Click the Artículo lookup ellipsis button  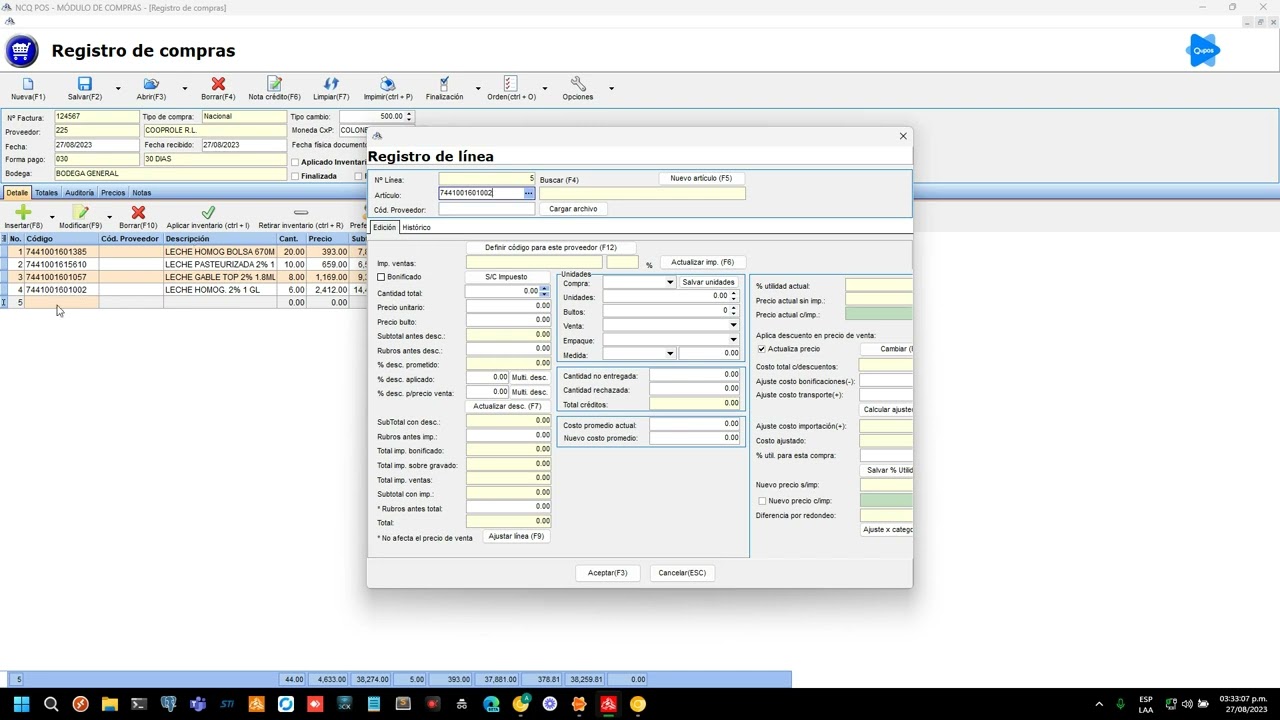(x=529, y=193)
